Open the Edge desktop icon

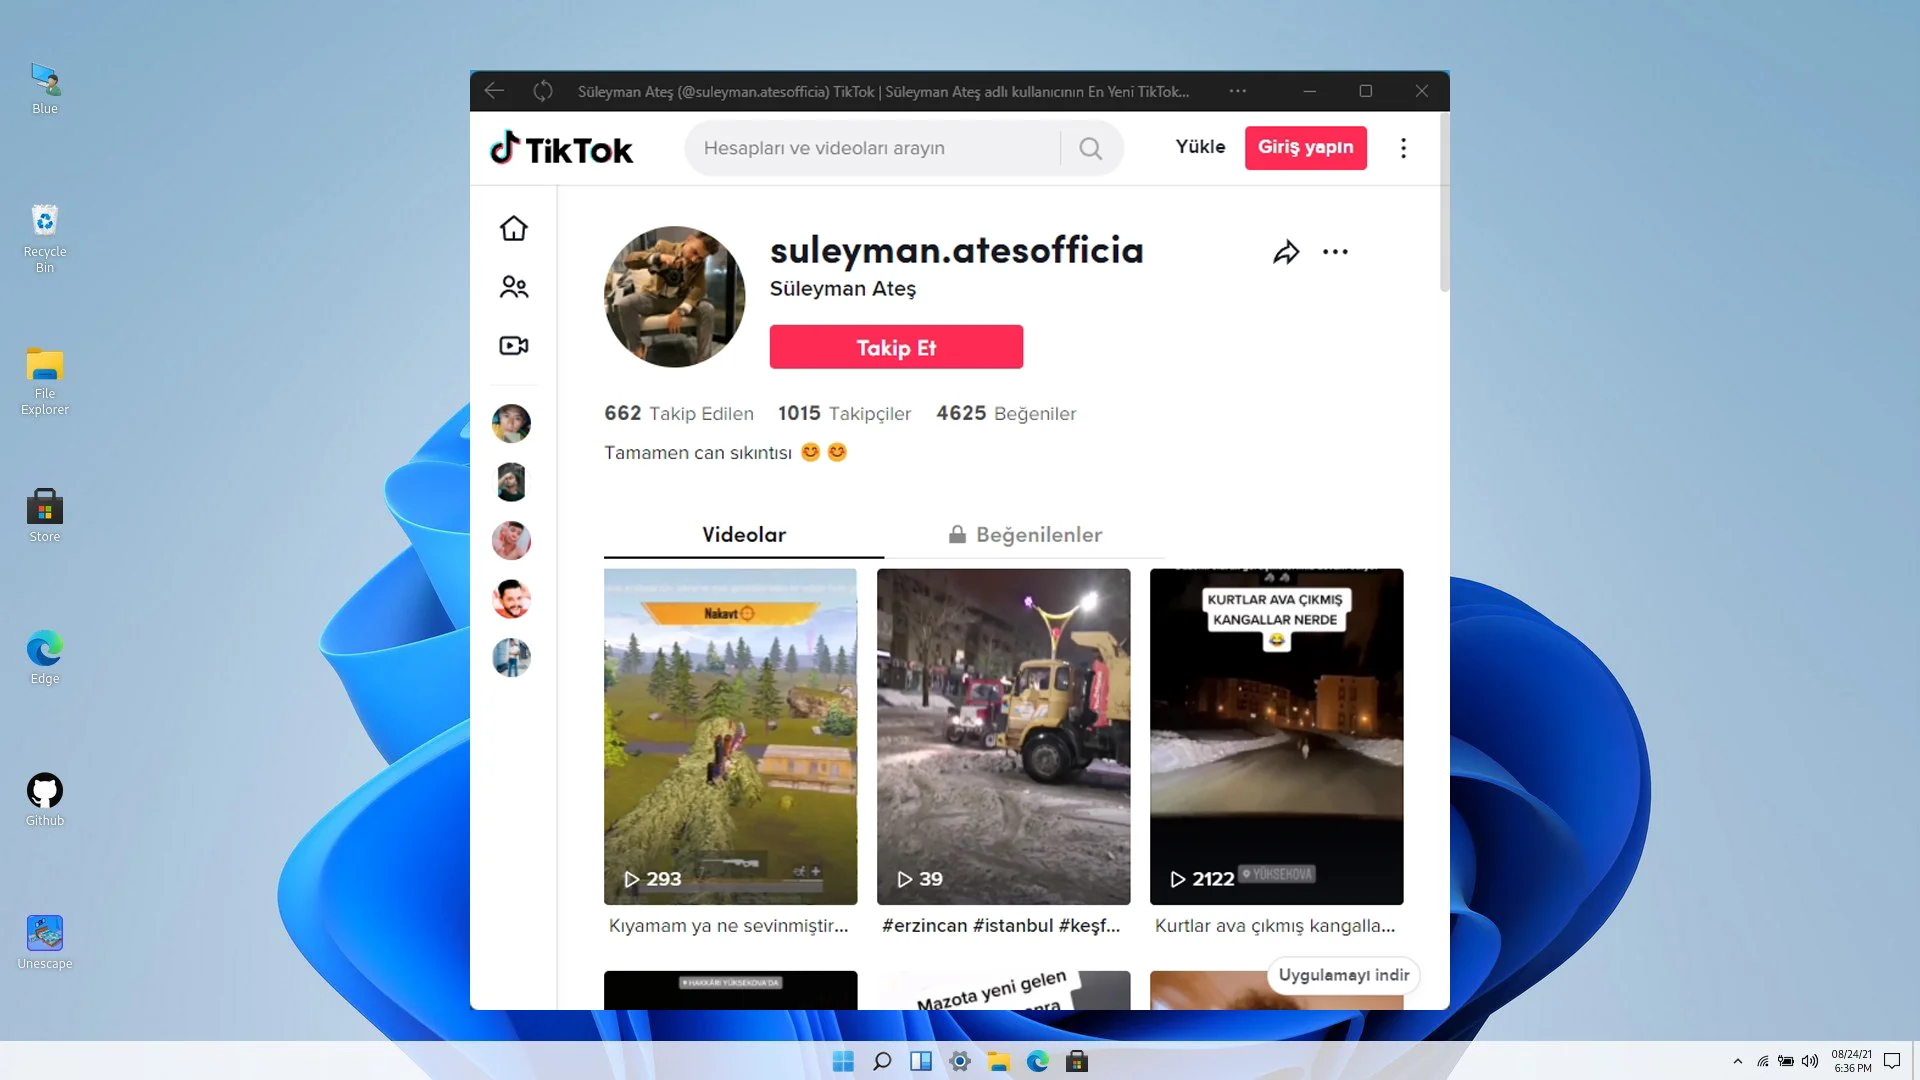pos(44,658)
